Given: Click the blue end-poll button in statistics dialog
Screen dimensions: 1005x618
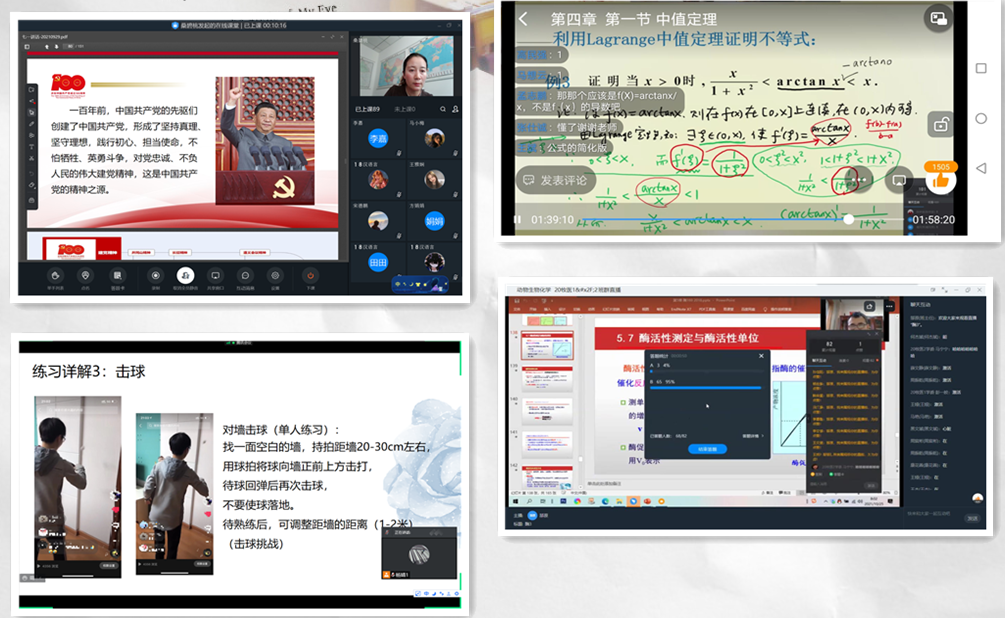Looking at the screenshot, I should (x=707, y=449).
